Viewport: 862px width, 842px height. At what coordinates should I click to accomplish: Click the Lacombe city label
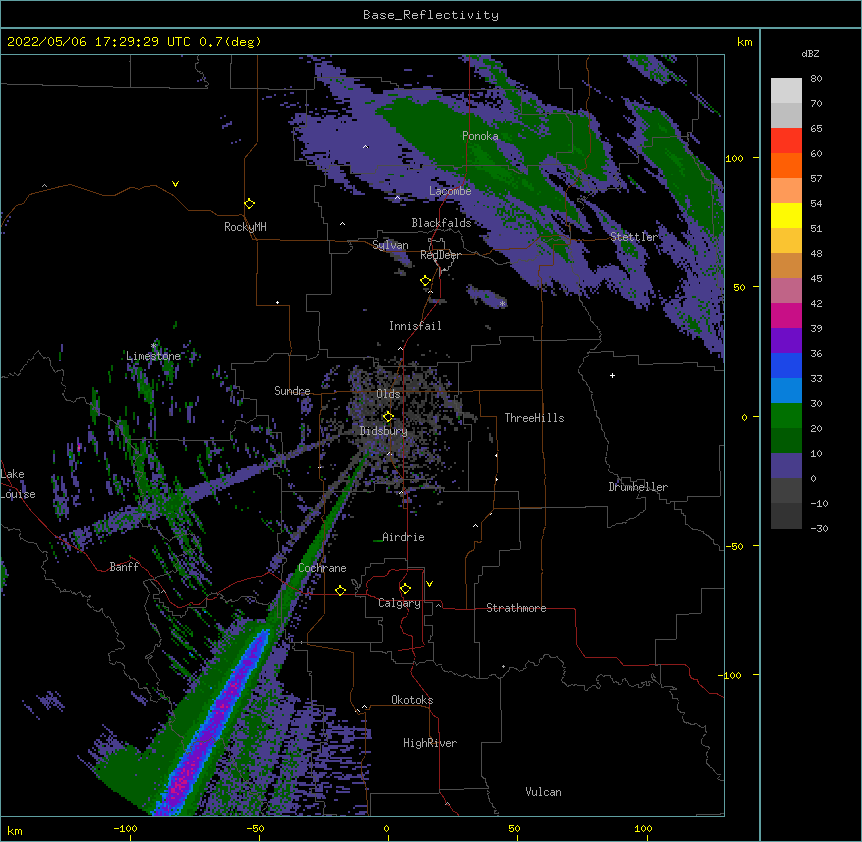click(450, 191)
